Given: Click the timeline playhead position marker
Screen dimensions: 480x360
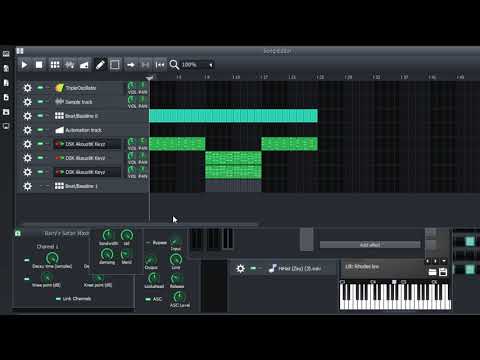Looking at the screenshot, I should (x=150, y=78).
